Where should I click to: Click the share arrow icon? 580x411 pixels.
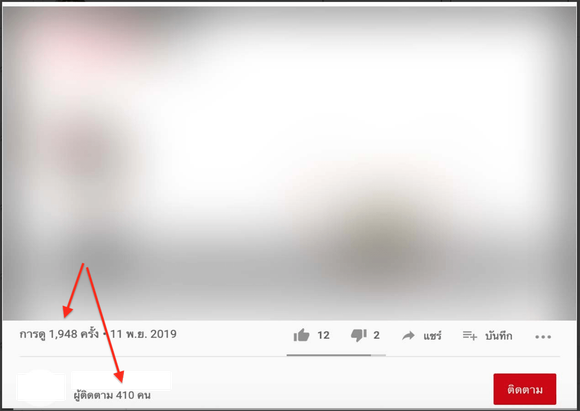(x=408, y=336)
